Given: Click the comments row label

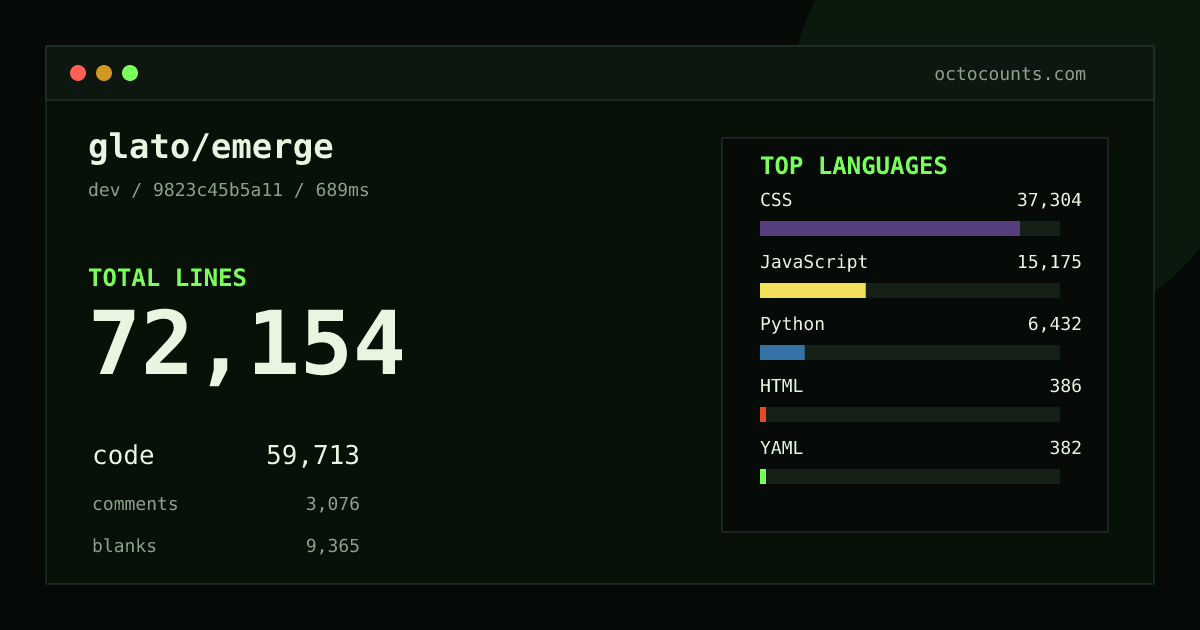Looking at the screenshot, I should coord(135,504).
